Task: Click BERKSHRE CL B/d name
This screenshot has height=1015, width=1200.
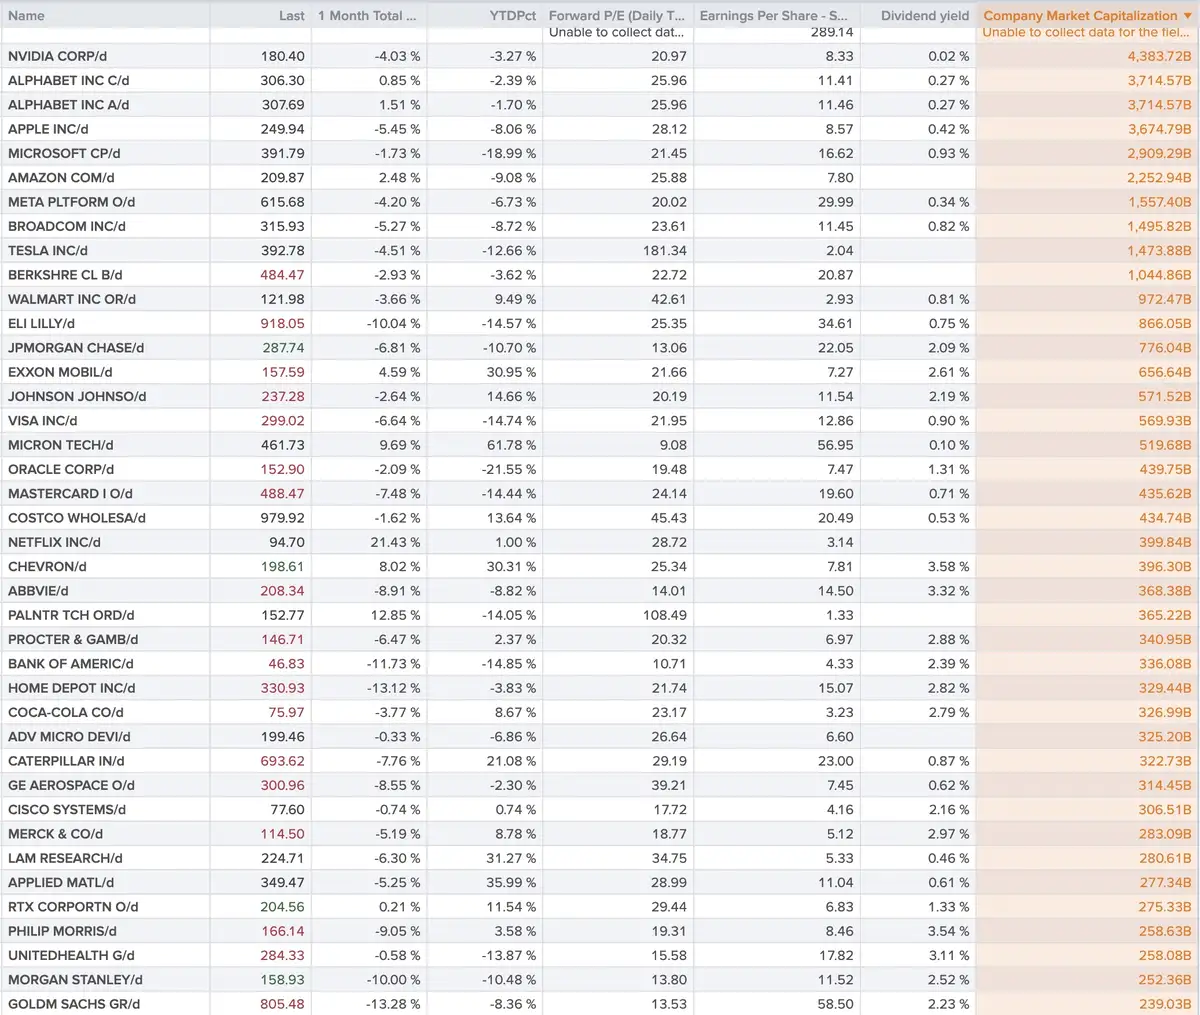Action: tap(65, 275)
